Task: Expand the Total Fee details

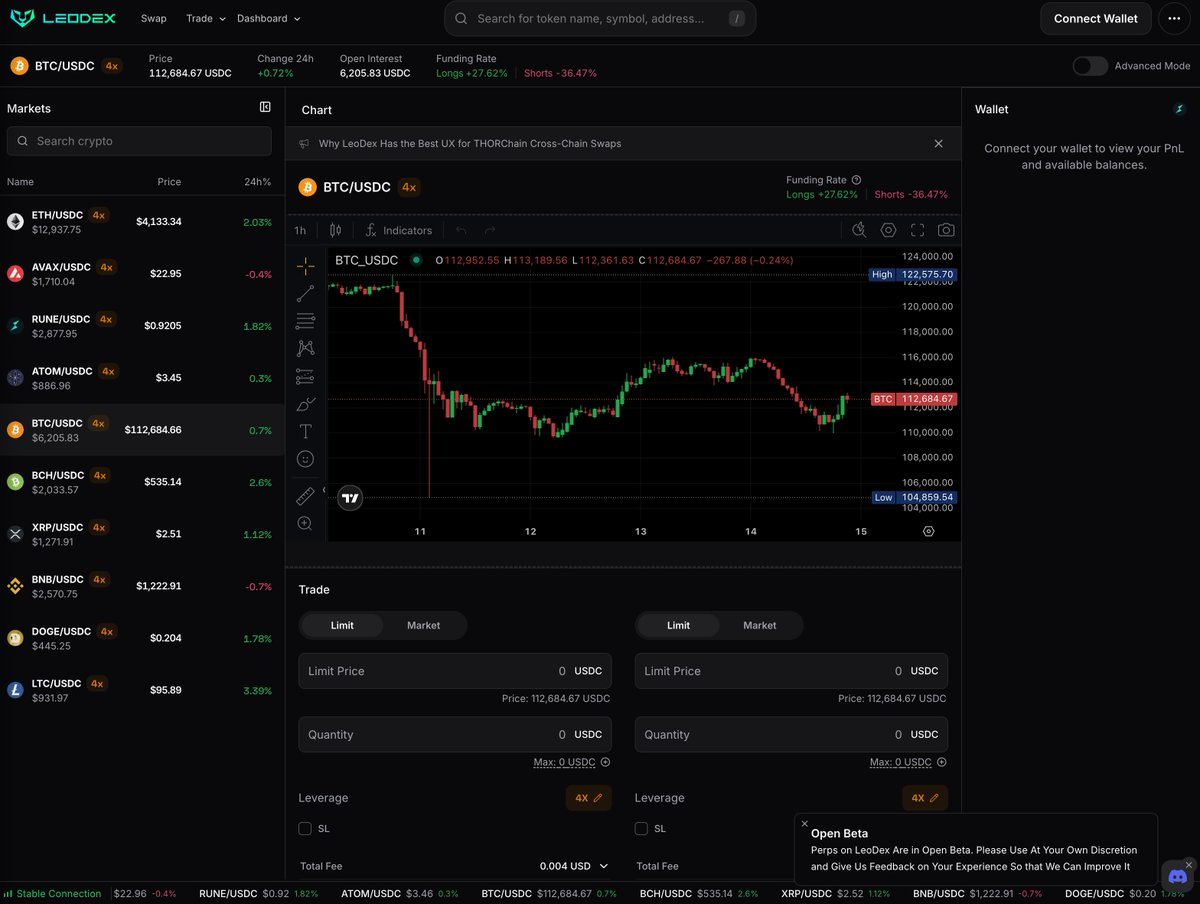Action: pyautogui.click(x=603, y=866)
